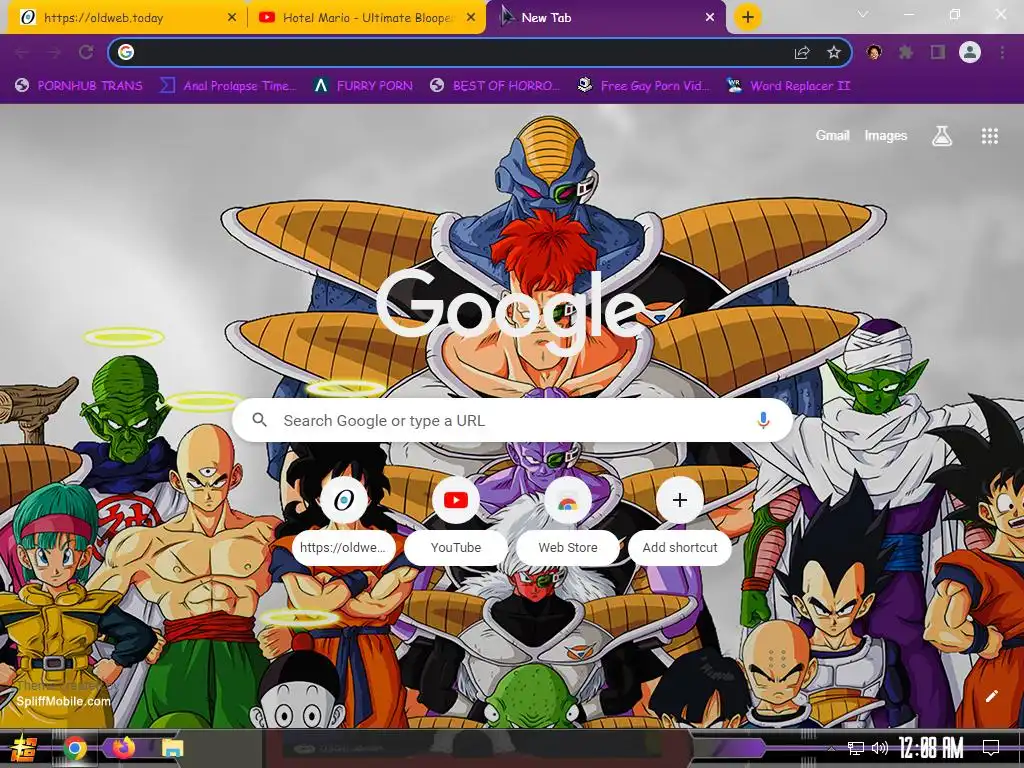Image resolution: width=1024 pixels, height=768 pixels.
Task: Open the Extensions puzzle menu
Action: (906, 52)
